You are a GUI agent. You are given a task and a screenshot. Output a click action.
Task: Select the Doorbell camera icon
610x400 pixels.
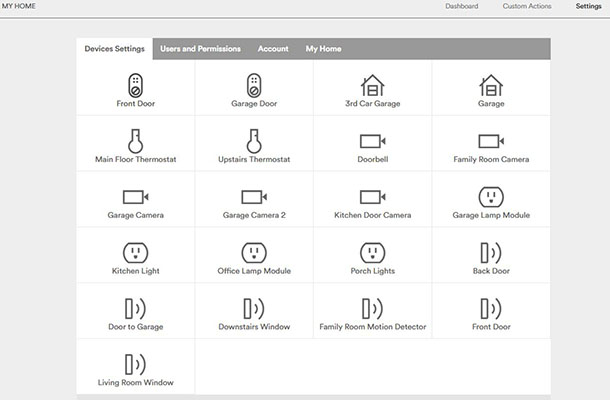pos(372,141)
